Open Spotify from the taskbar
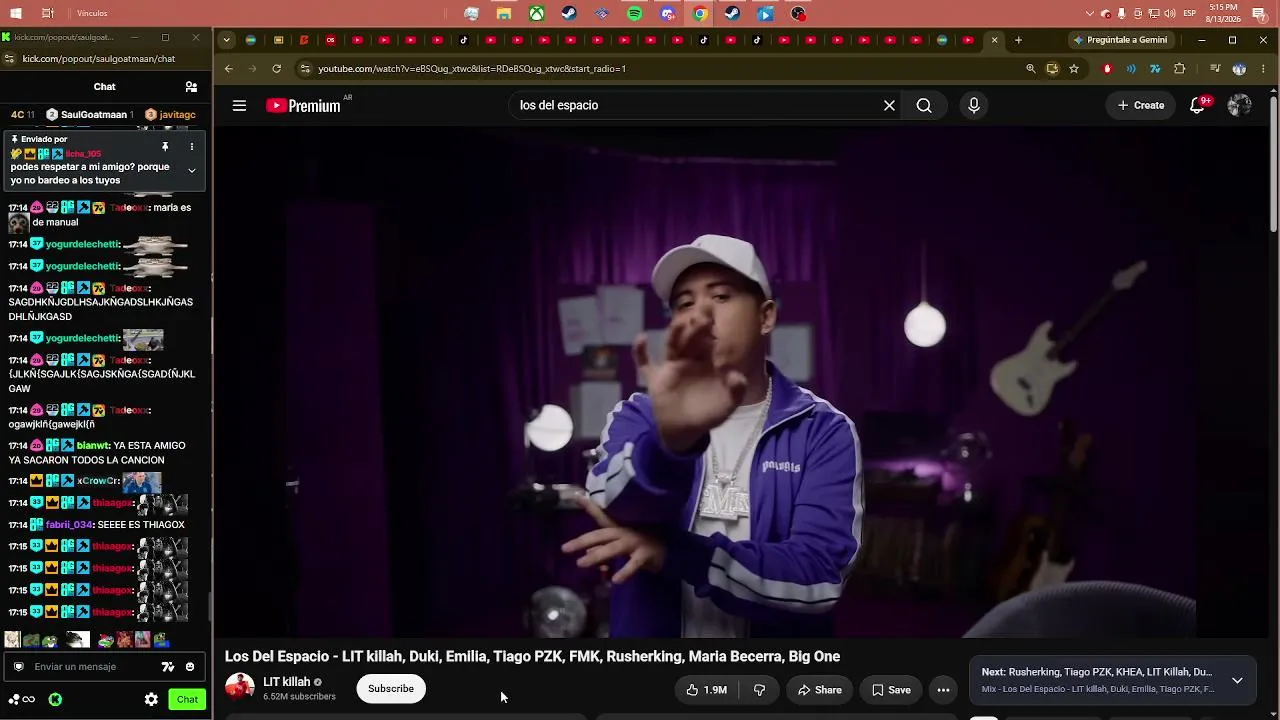The image size is (1280, 720). pos(635,14)
